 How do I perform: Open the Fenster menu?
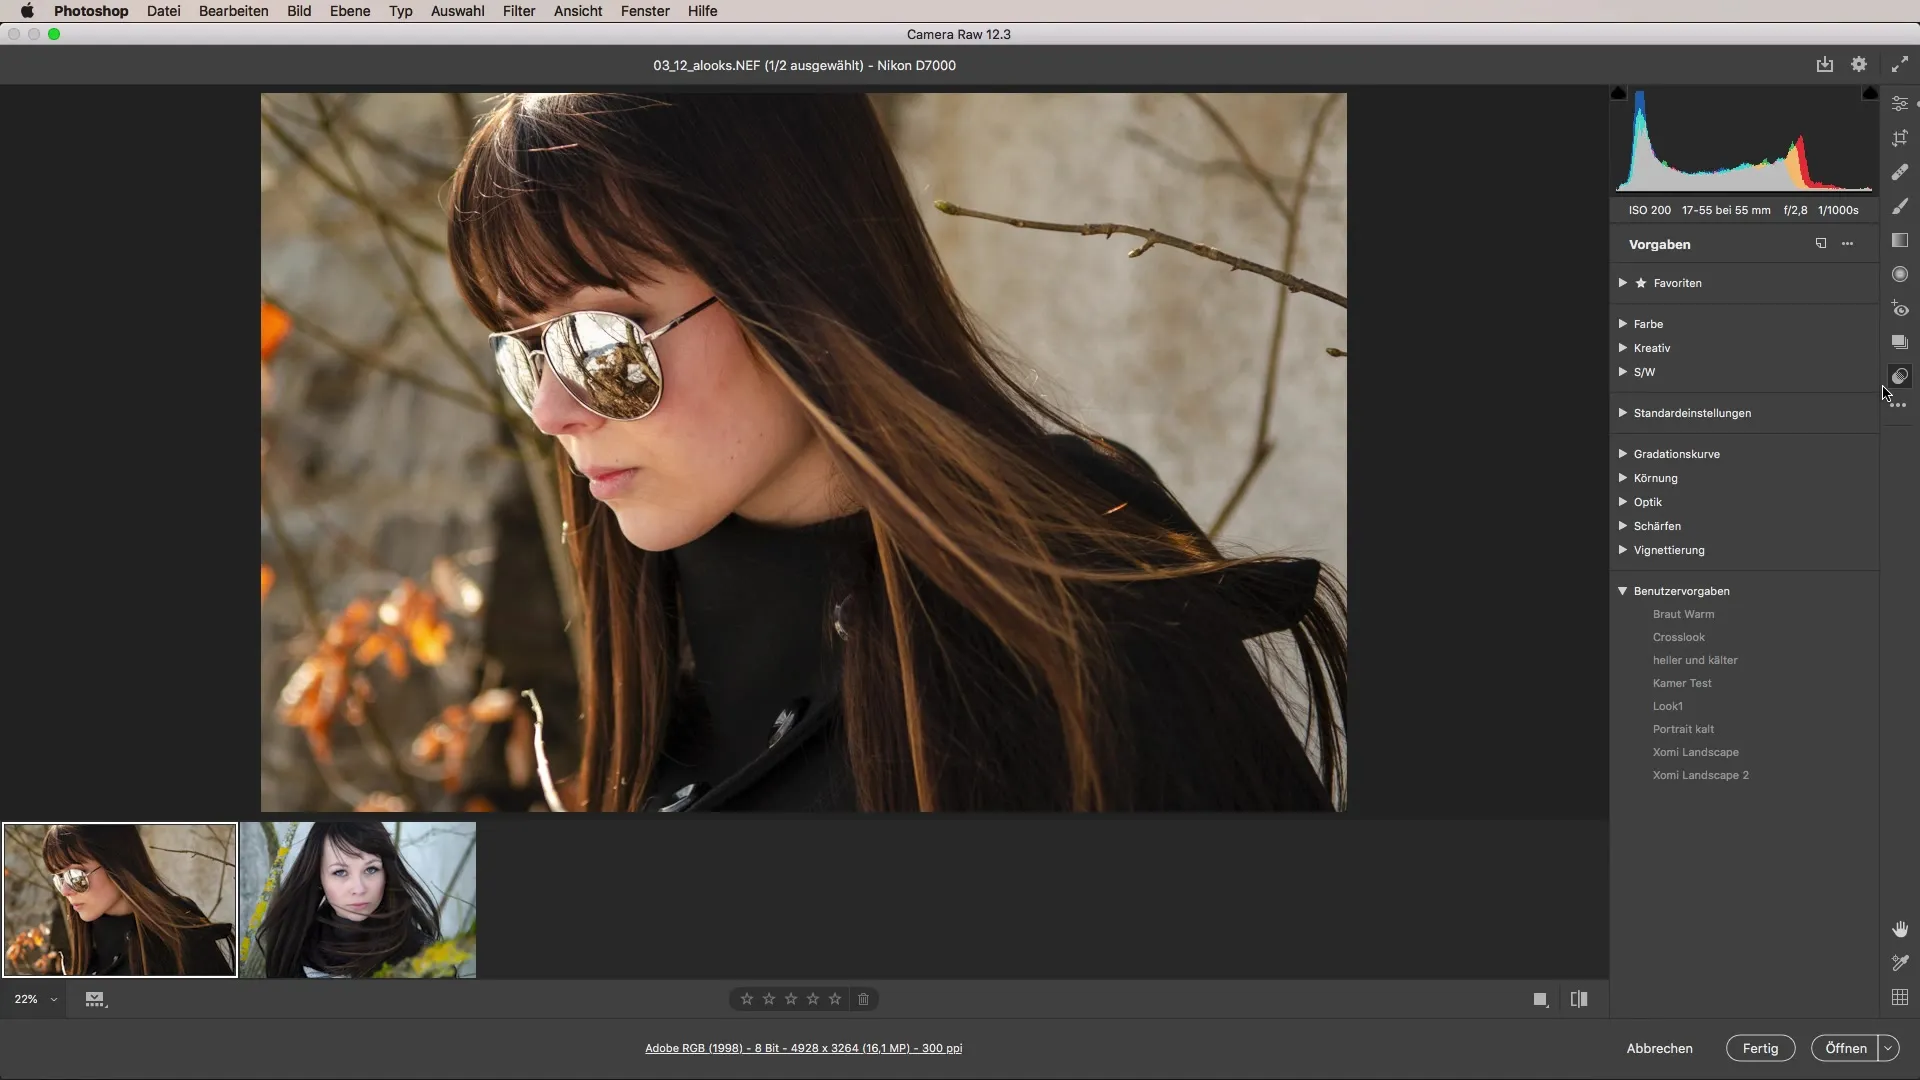[x=645, y=11]
